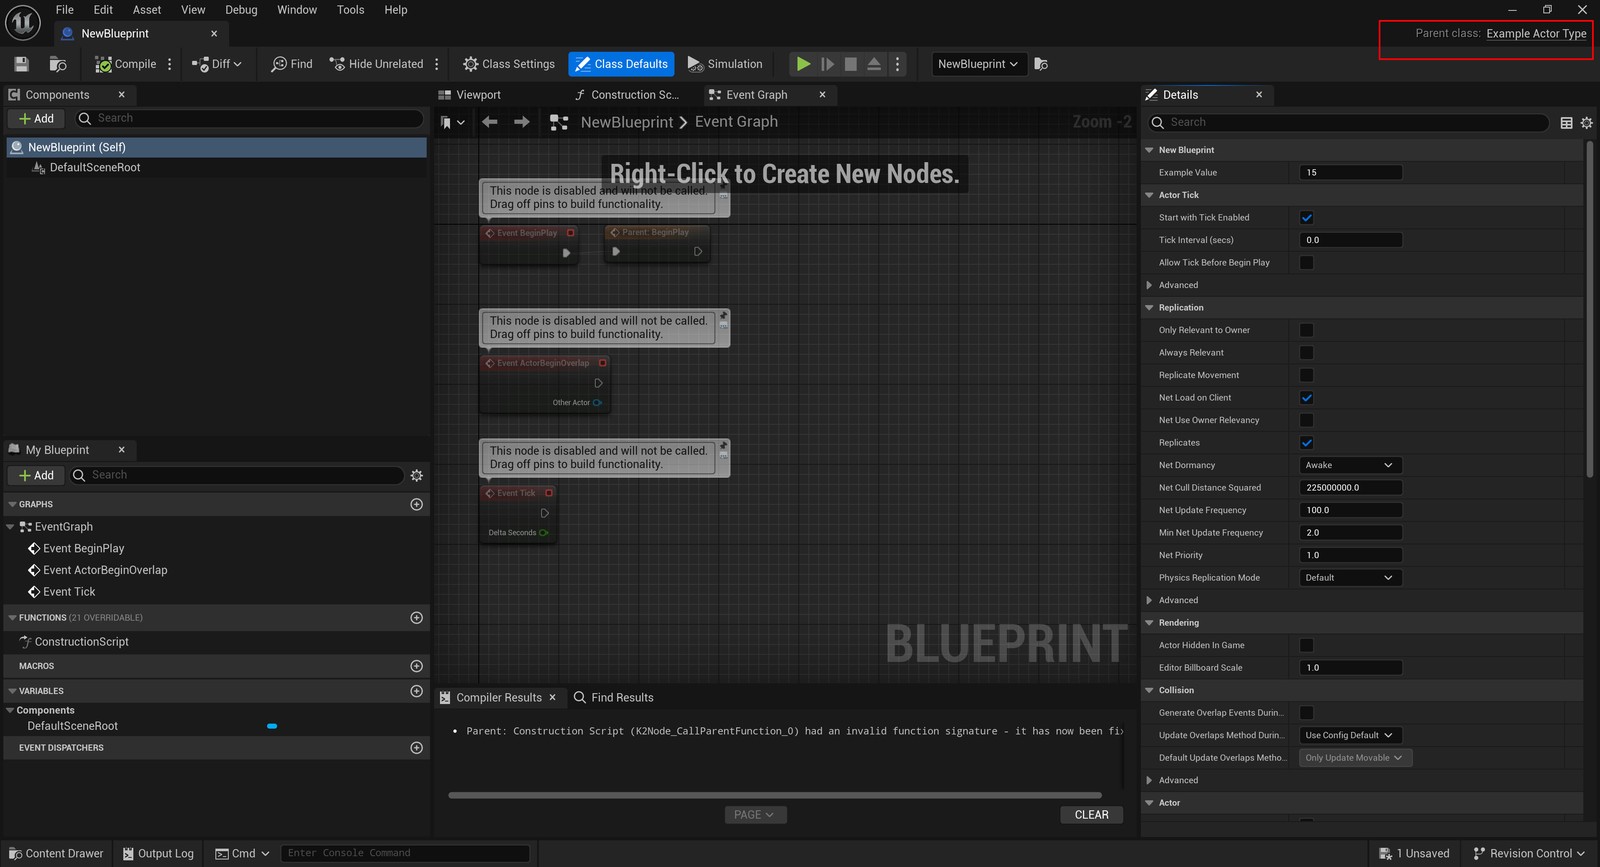The height and width of the screenshot is (867, 1600).
Task: Enable Only Relevant to Owner checkbox
Action: 1307,330
